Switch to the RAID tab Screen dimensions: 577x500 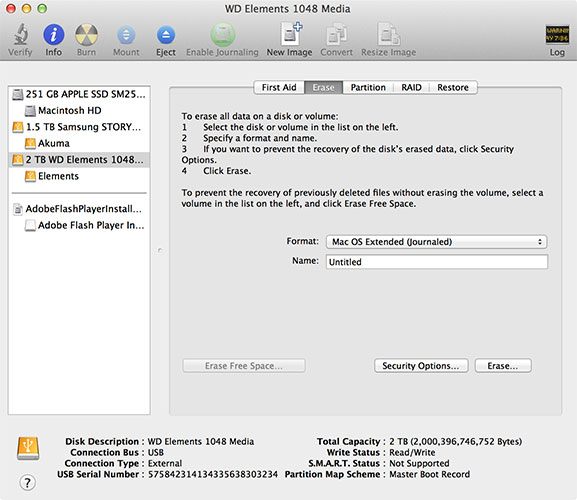tap(411, 88)
